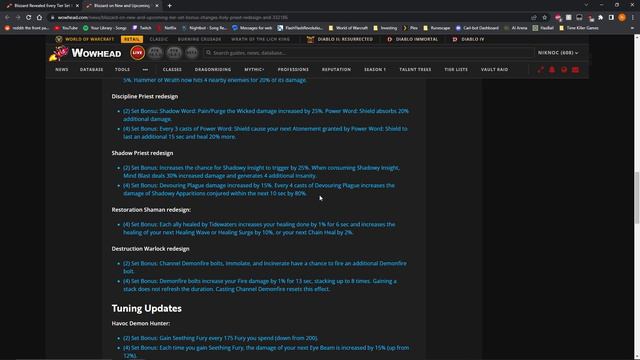Open Chrome profile avatar
The image size is (640, 360).
point(622,18)
